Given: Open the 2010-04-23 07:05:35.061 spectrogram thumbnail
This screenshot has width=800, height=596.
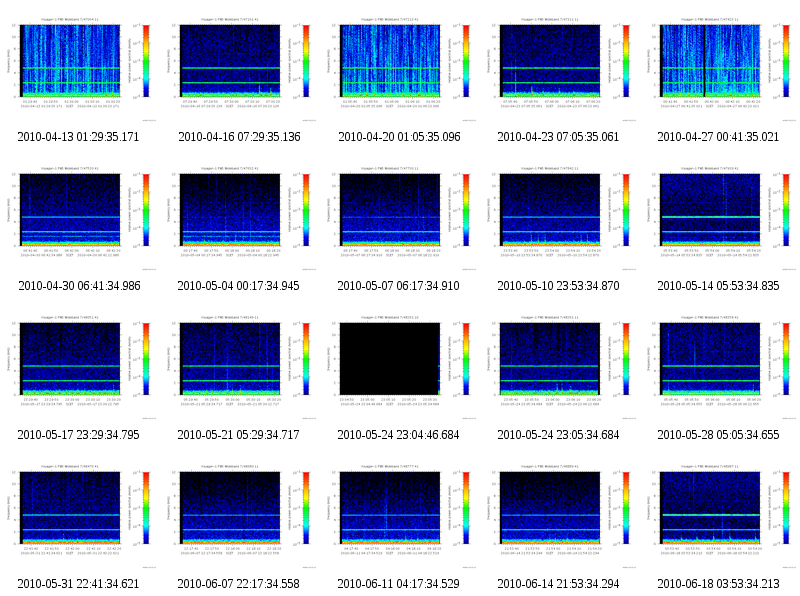Looking at the screenshot, I should point(559,68).
